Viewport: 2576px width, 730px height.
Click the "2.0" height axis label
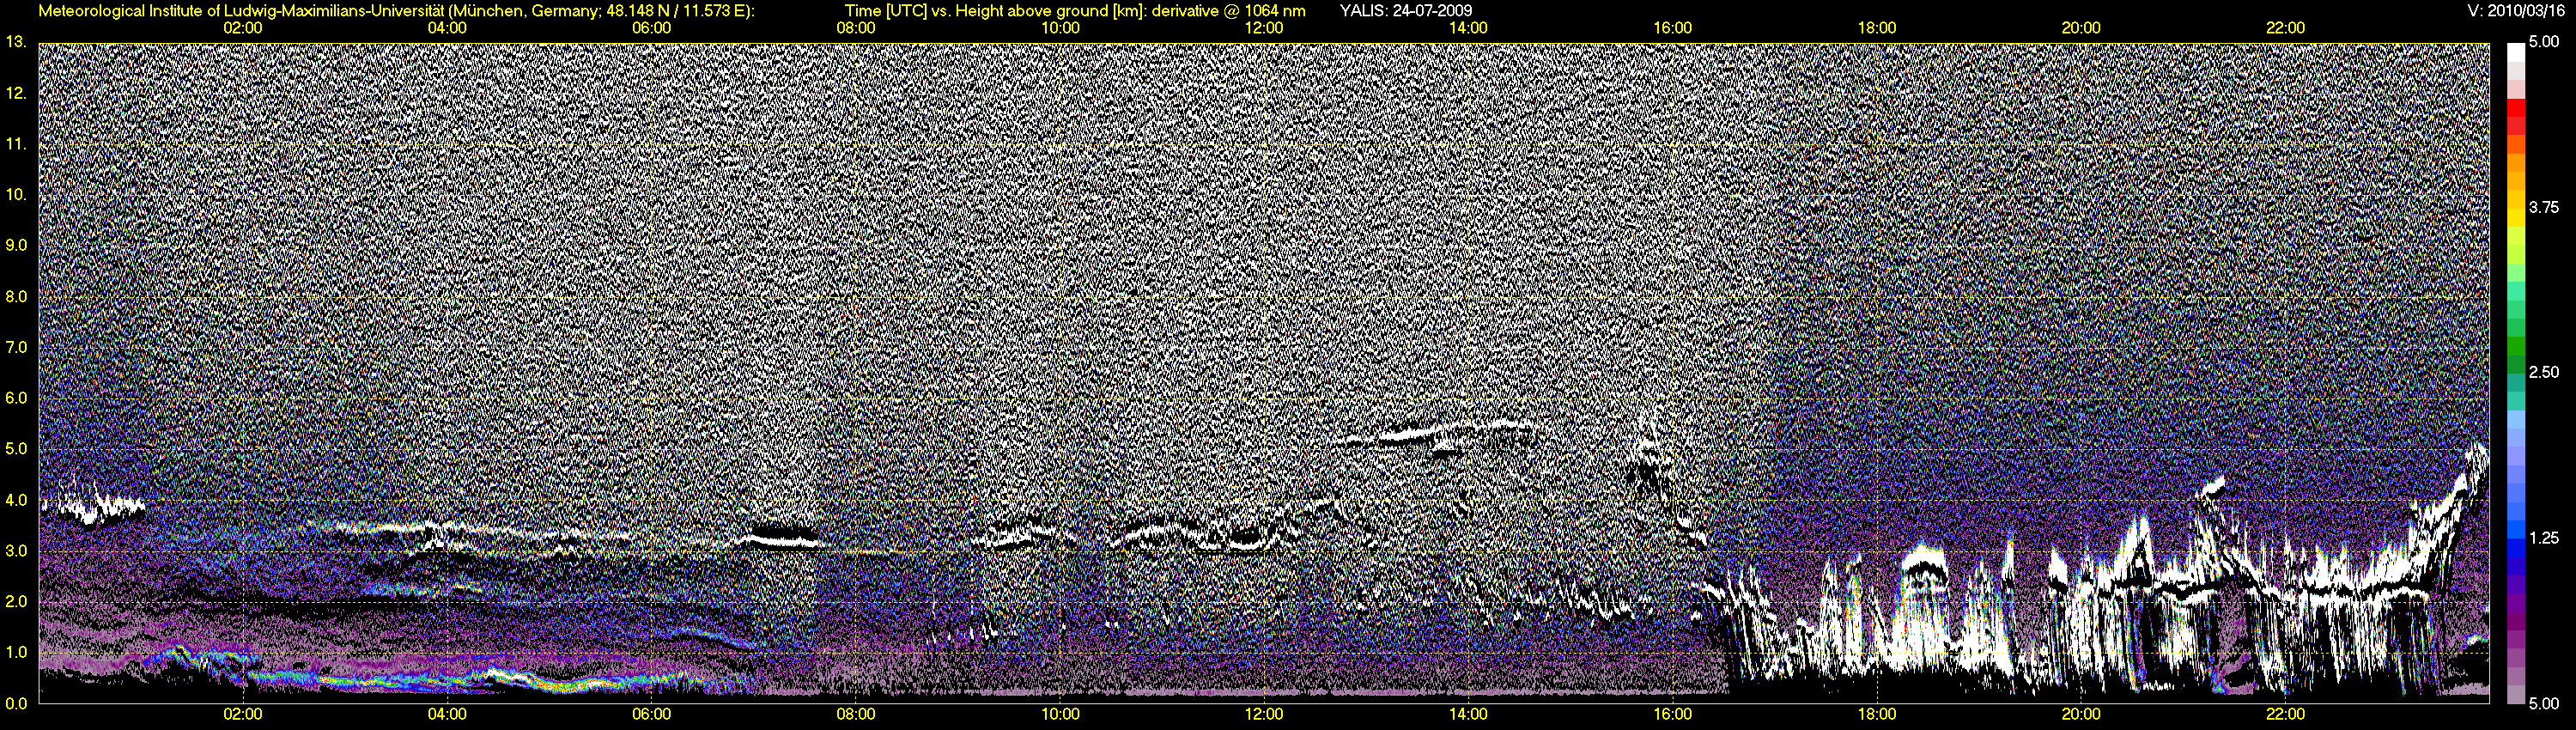click(x=16, y=601)
